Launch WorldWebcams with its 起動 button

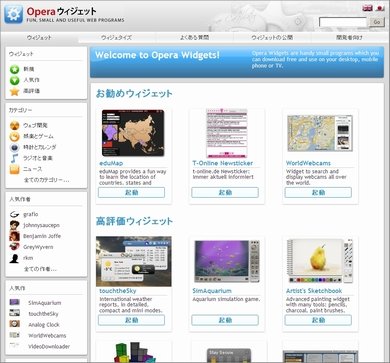318,193
